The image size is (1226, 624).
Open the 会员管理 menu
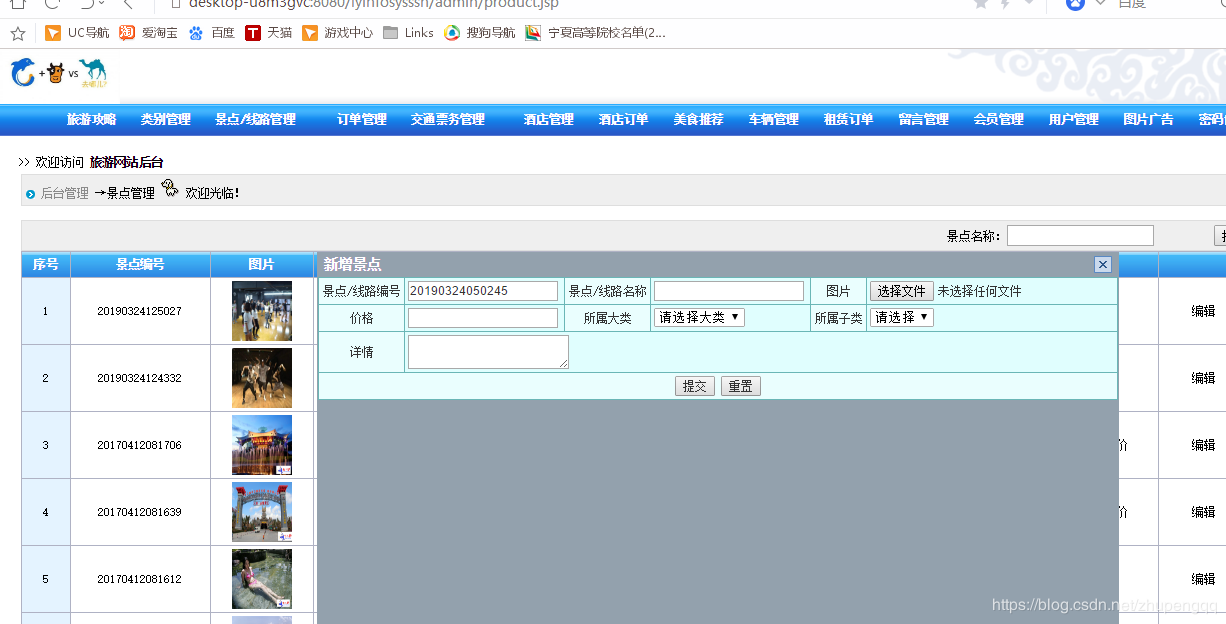point(998,119)
